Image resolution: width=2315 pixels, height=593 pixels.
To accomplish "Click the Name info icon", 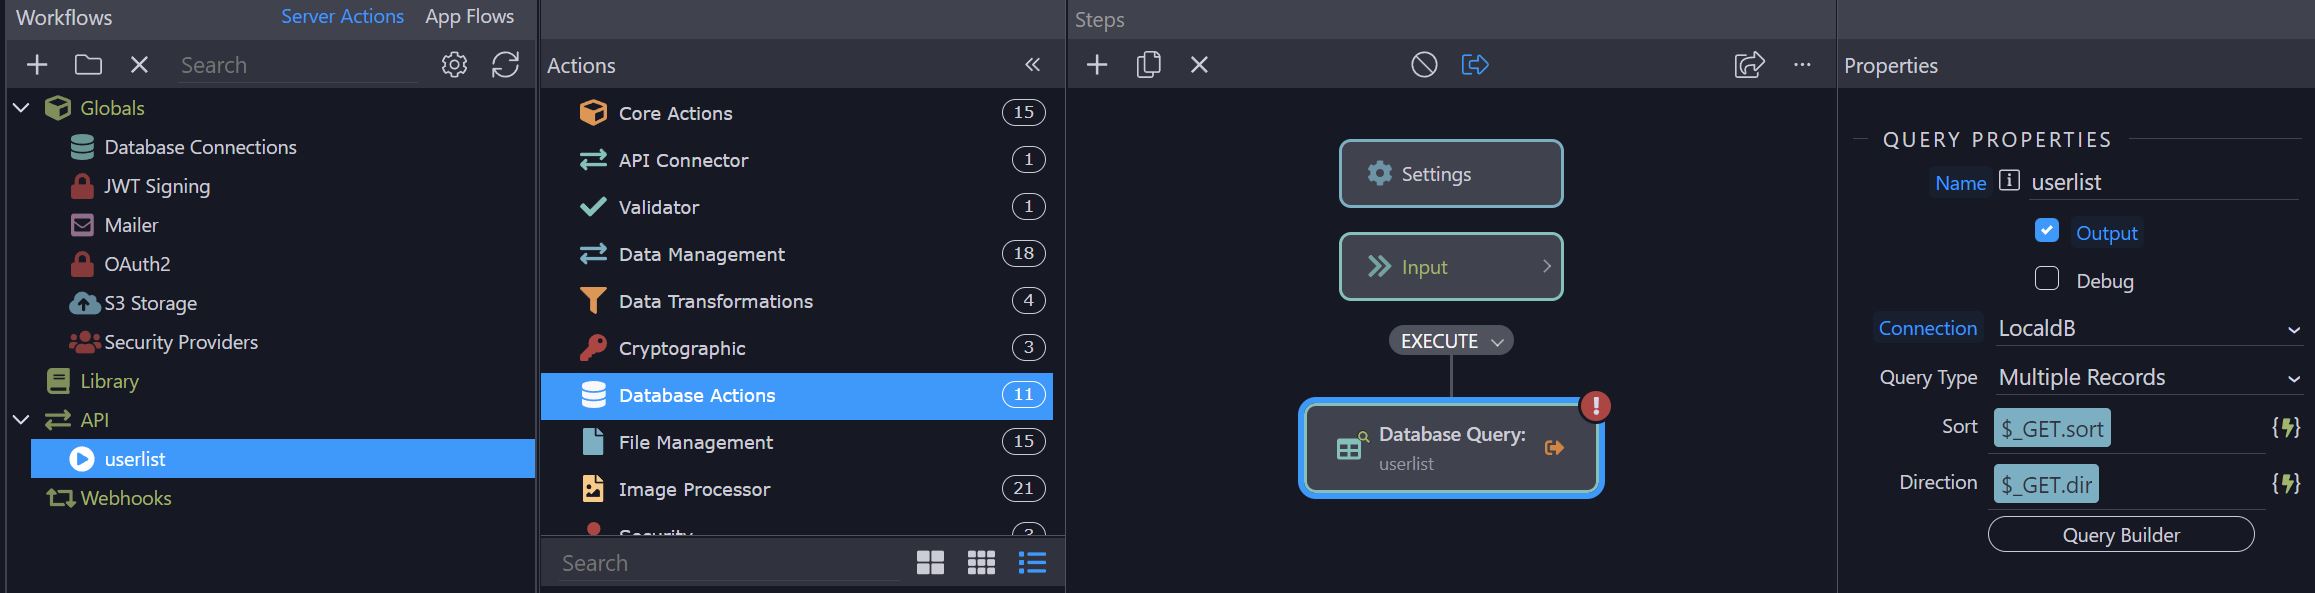I will pyautogui.click(x=2009, y=181).
